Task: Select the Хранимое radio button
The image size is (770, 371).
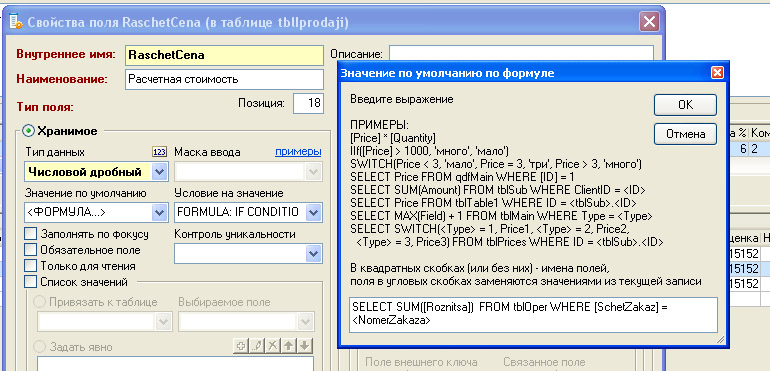Action: (x=29, y=131)
